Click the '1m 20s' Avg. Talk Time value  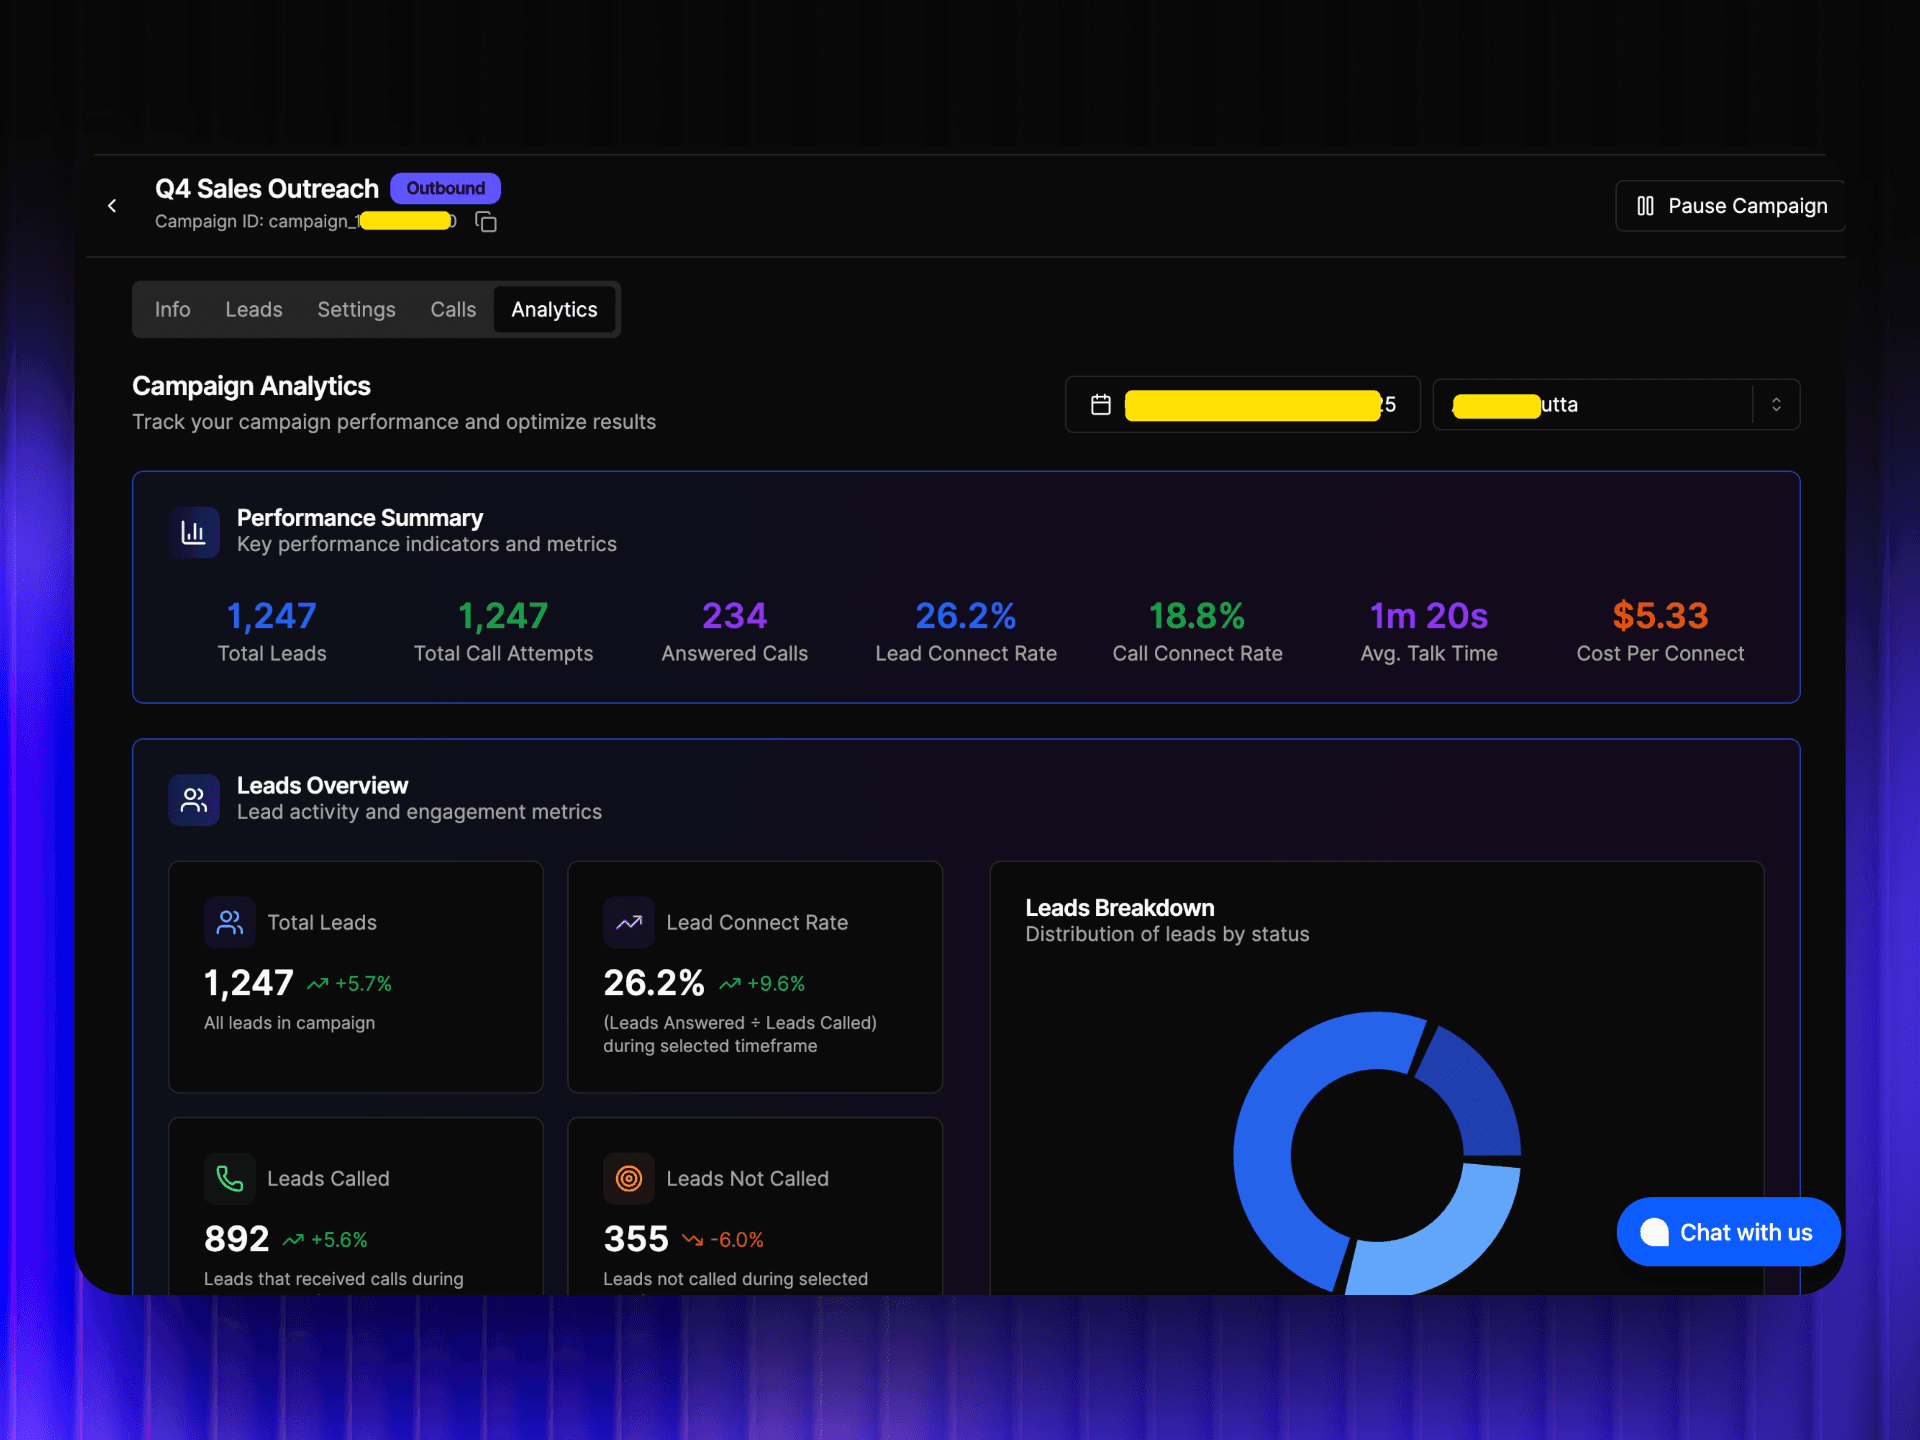[x=1429, y=616]
